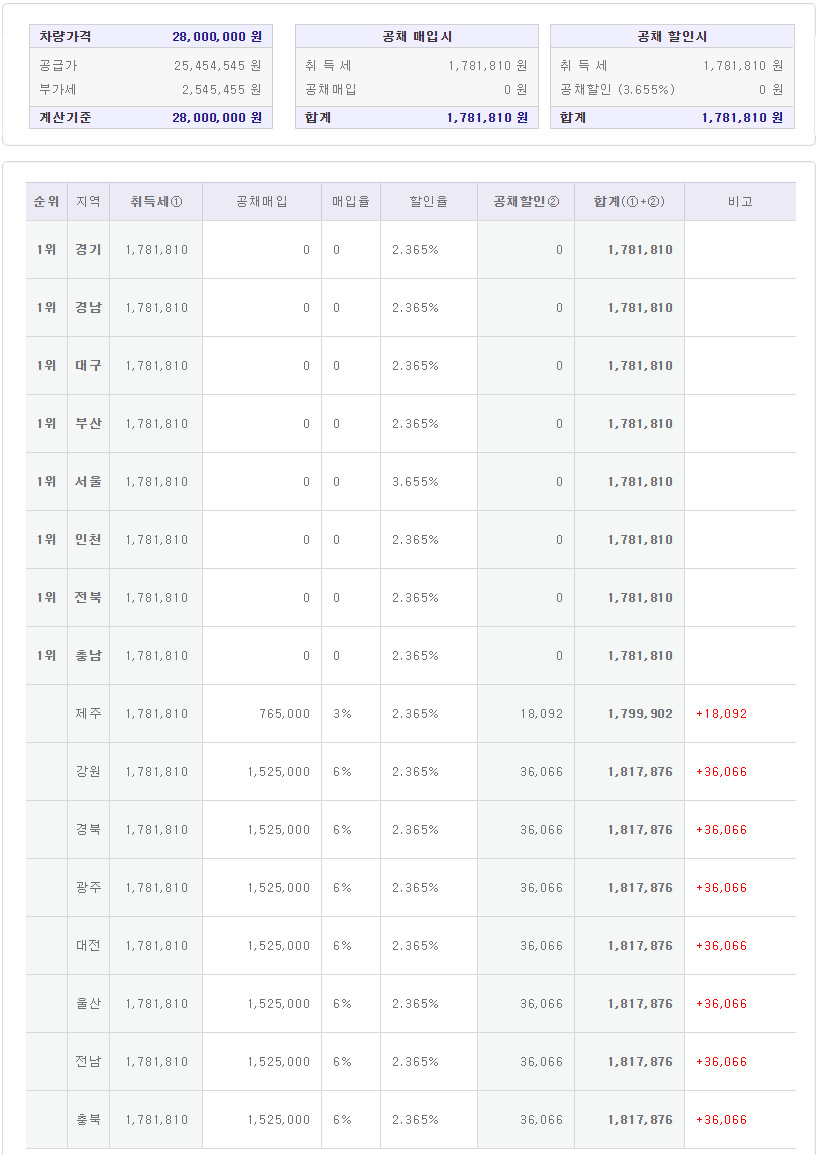Select the 대전 region cell

(x=88, y=946)
